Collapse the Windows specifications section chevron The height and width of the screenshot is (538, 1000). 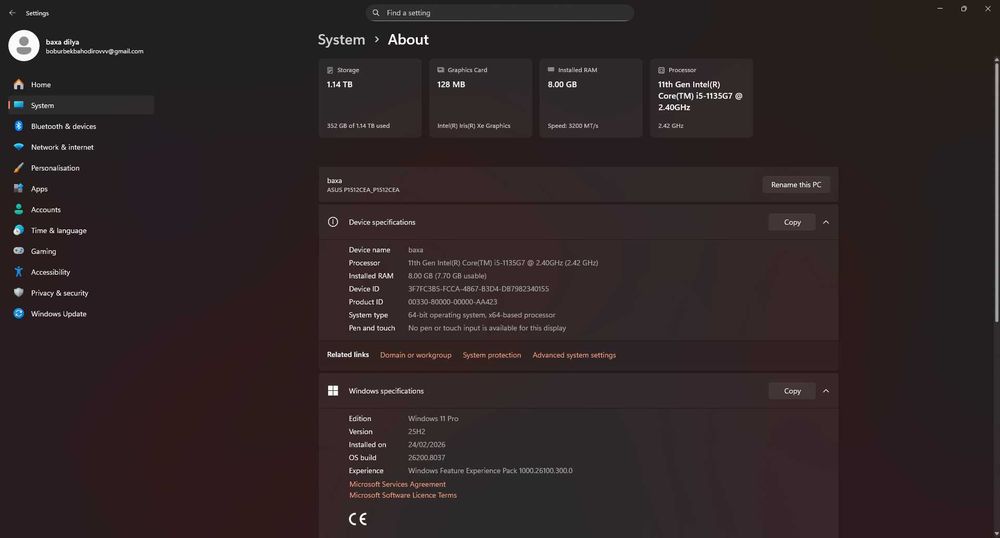[x=826, y=391]
